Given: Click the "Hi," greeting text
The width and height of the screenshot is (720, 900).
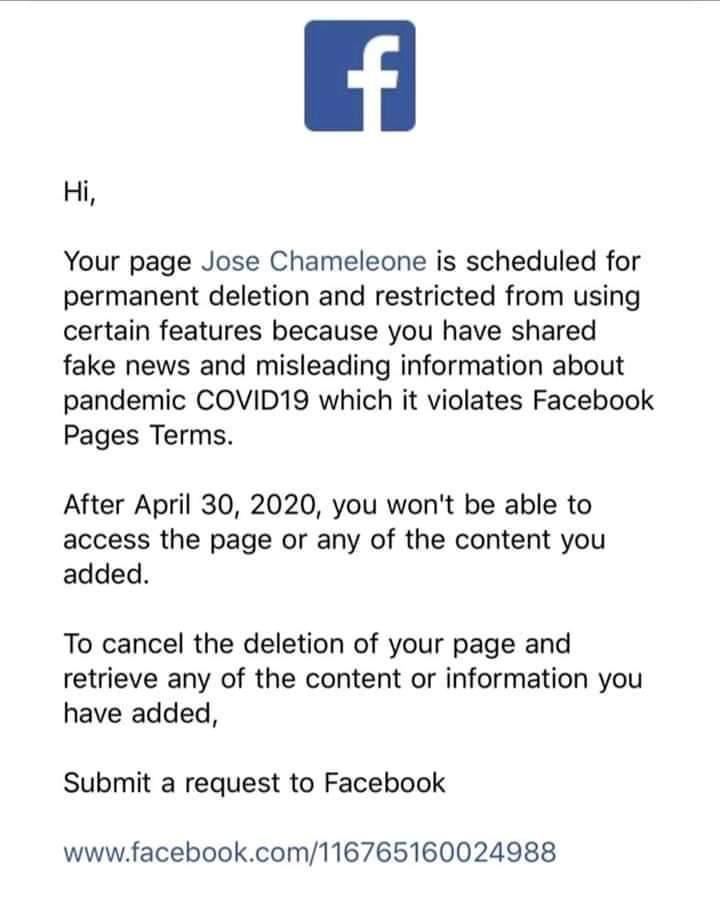Looking at the screenshot, I should (x=80, y=192).
